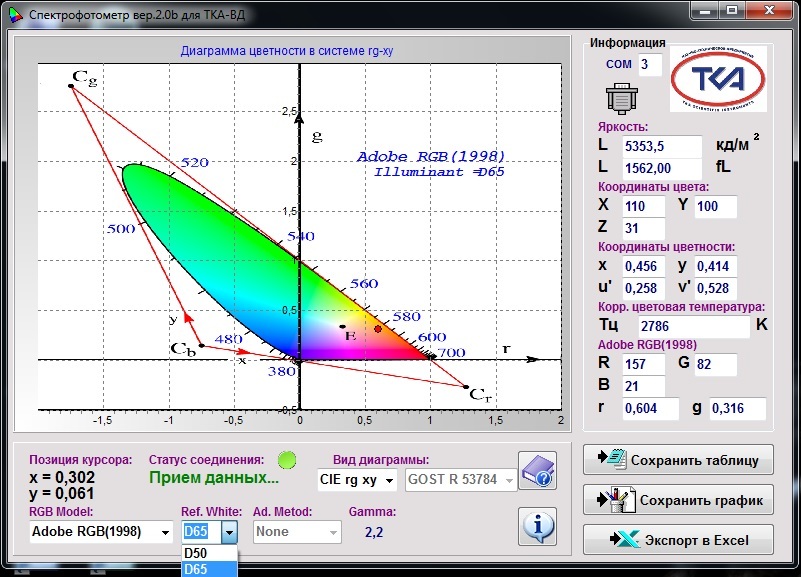Click the green connection status indicator

[x=287, y=460]
